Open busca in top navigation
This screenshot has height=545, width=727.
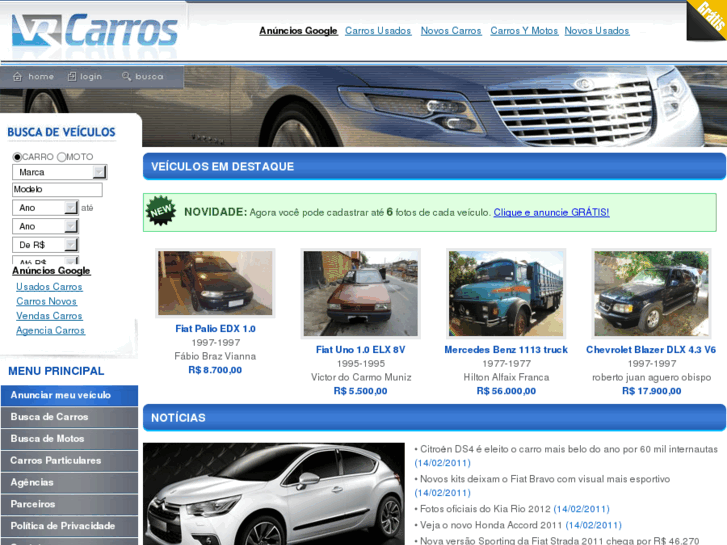click(x=149, y=77)
